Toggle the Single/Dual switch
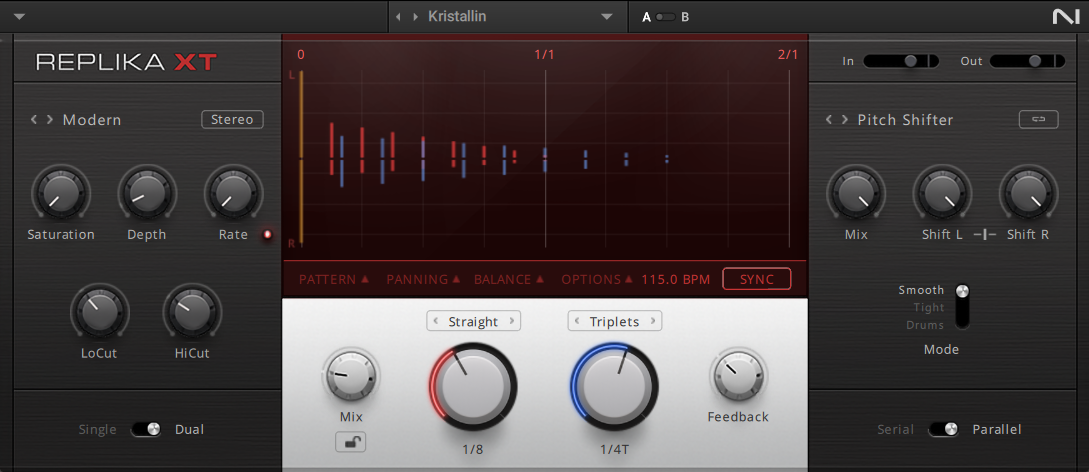The width and height of the screenshot is (1089, 472). 146,429
